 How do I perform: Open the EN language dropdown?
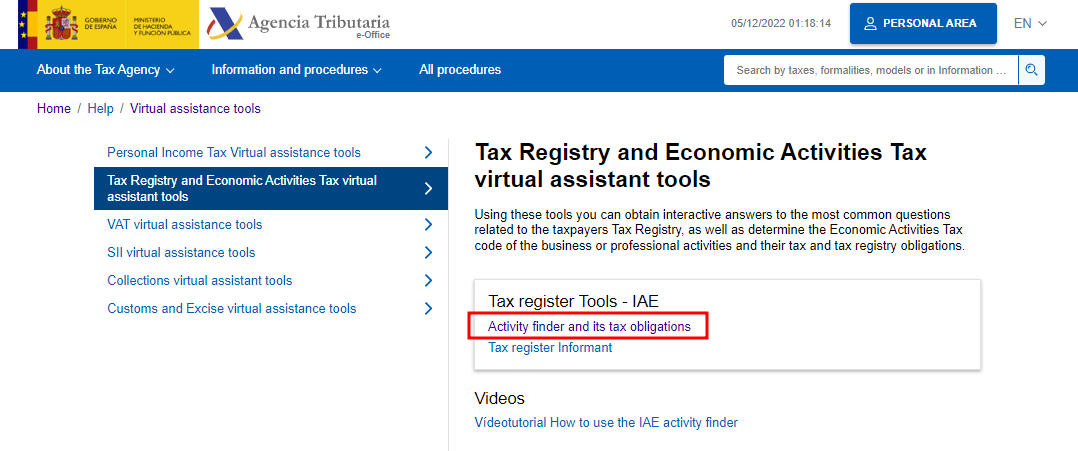pos(1030,23)
